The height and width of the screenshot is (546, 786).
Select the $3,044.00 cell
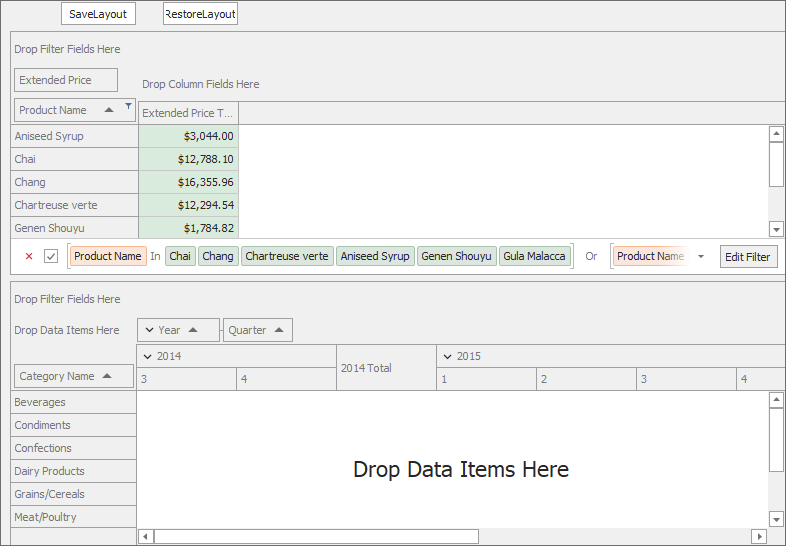click(188, 136)
